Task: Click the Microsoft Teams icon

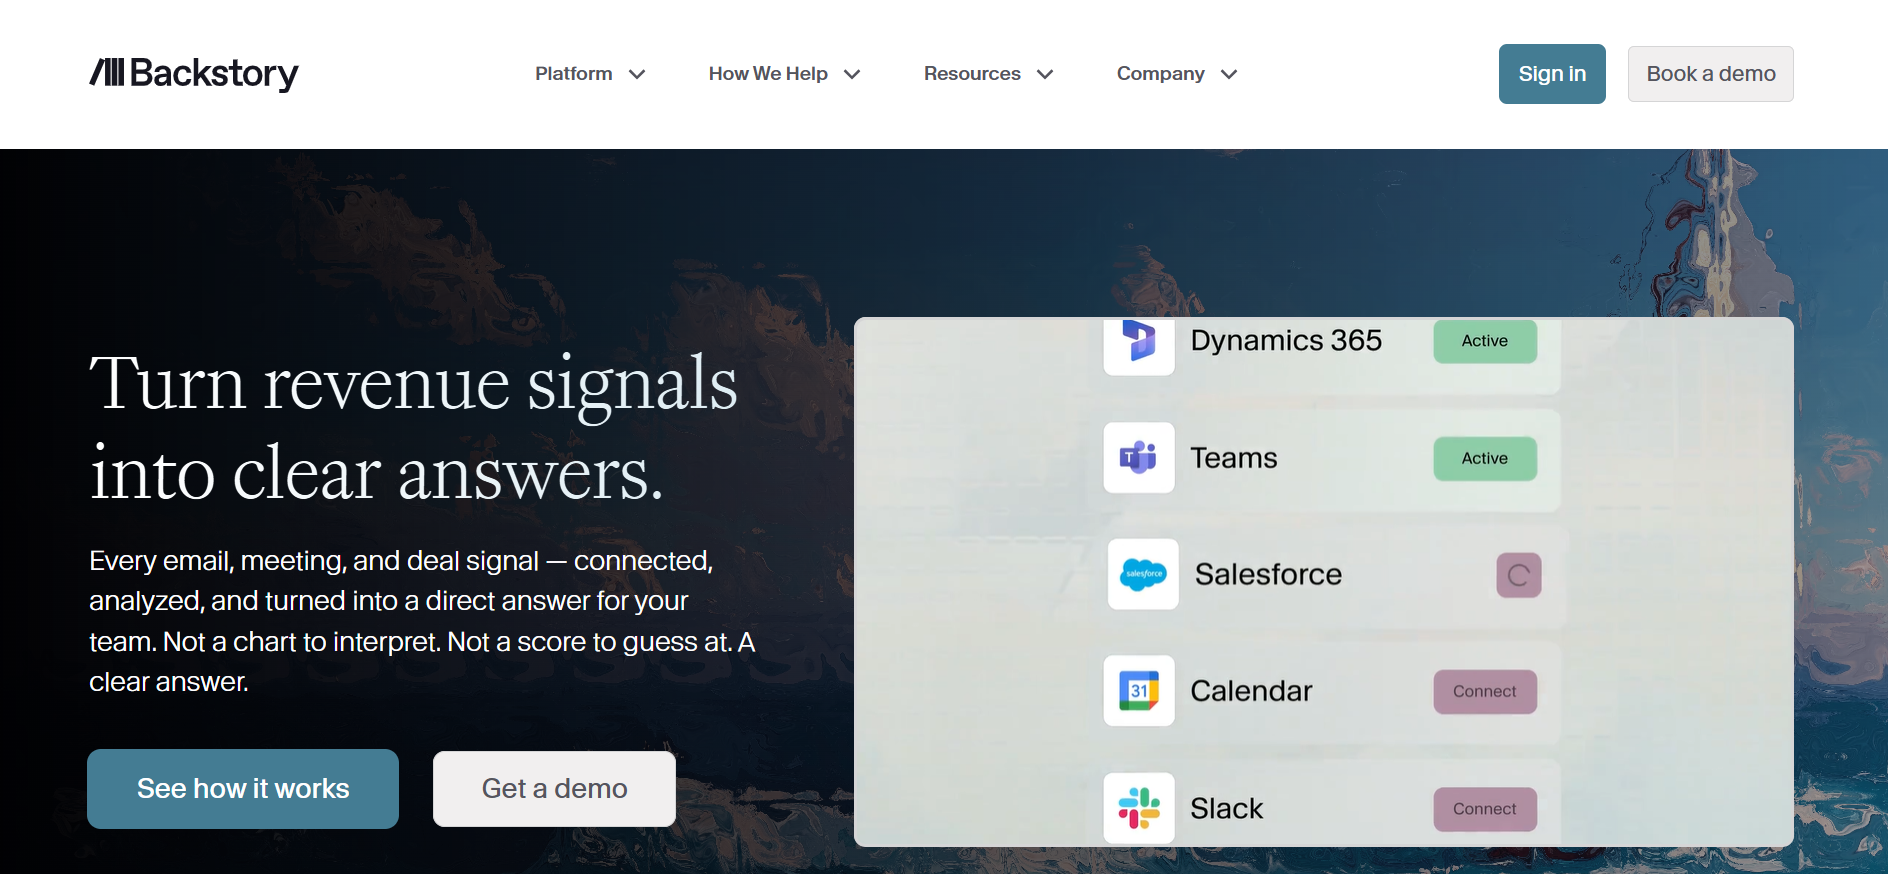Action: [x=1138, y=458]
